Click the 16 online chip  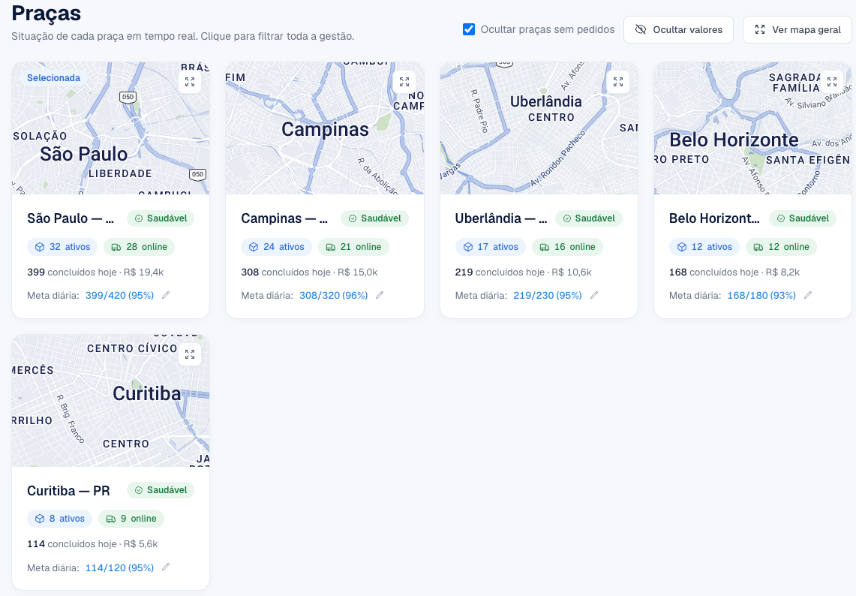[x=567, y=247]
